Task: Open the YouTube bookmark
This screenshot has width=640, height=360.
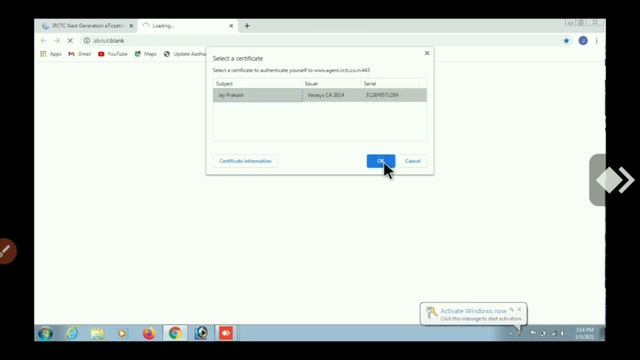Action: pyautogui.click(x=113, y=54)
